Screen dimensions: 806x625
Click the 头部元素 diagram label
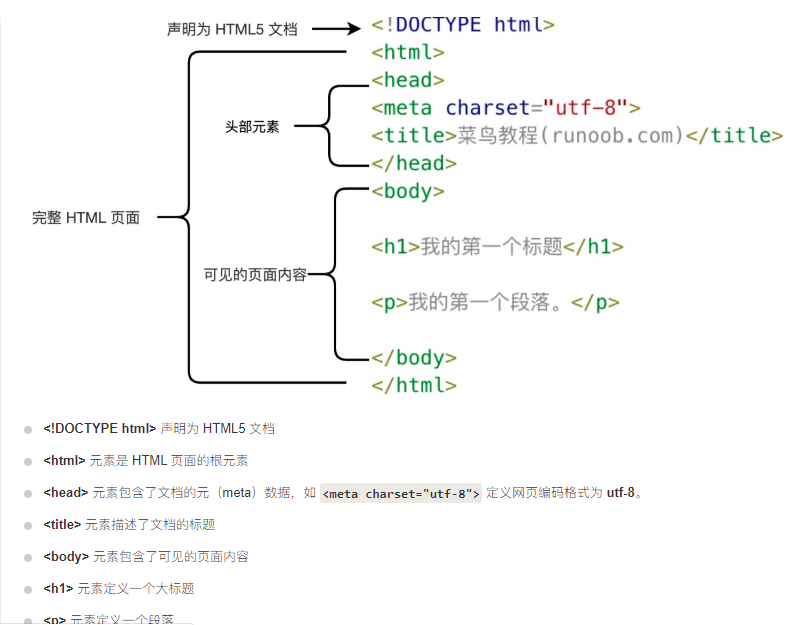pos(252,126)
